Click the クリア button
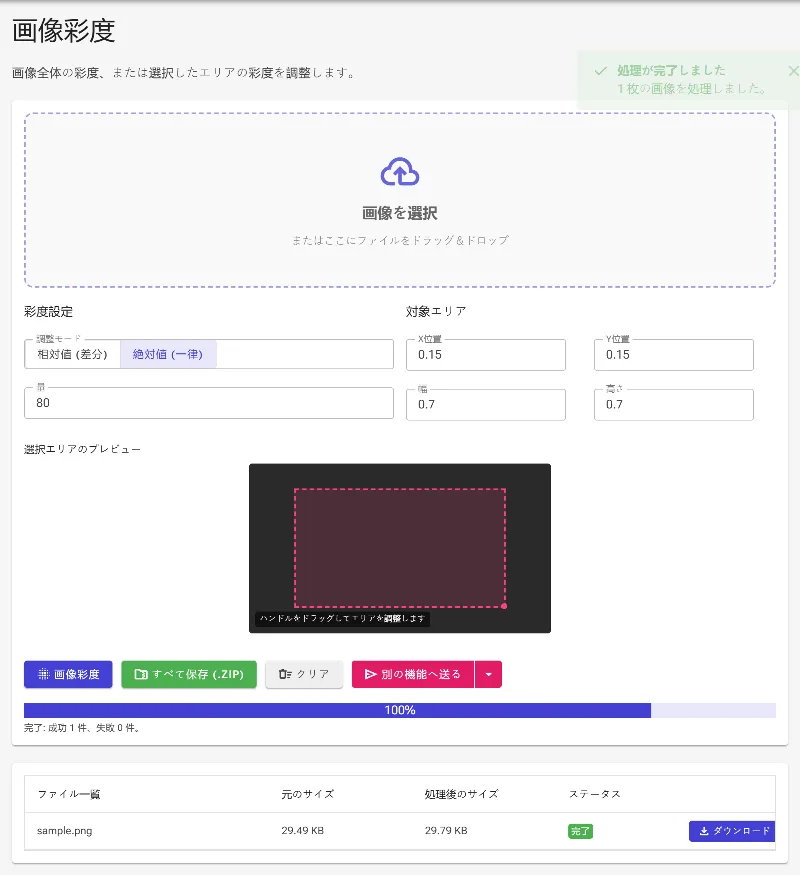 click(304, 674)
